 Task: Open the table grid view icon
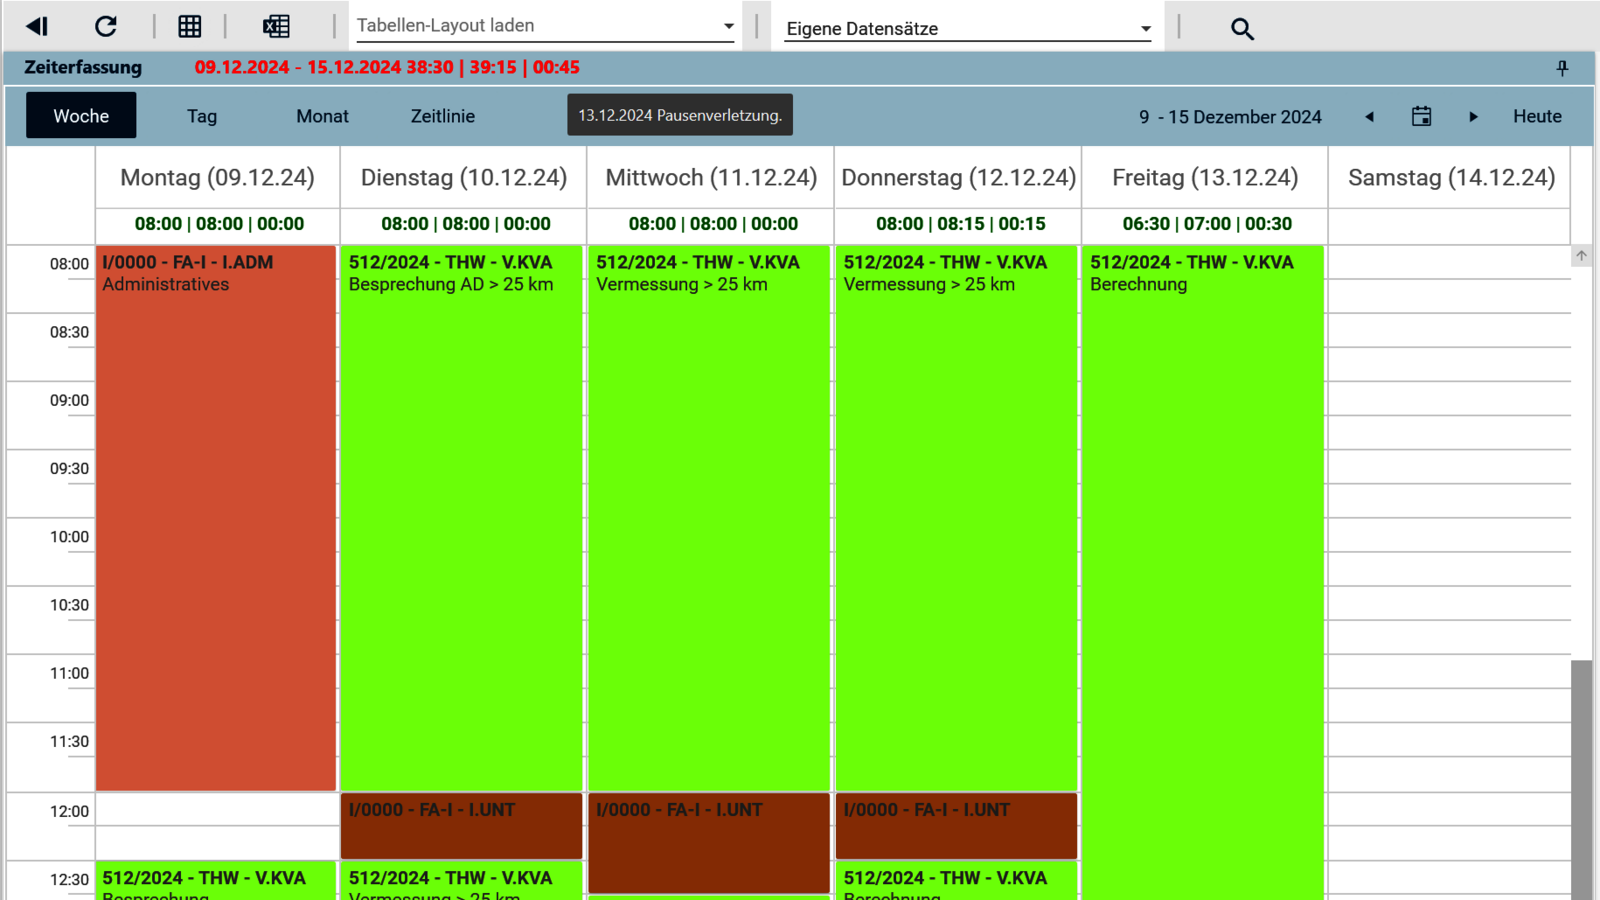click(x=189, y=26)
